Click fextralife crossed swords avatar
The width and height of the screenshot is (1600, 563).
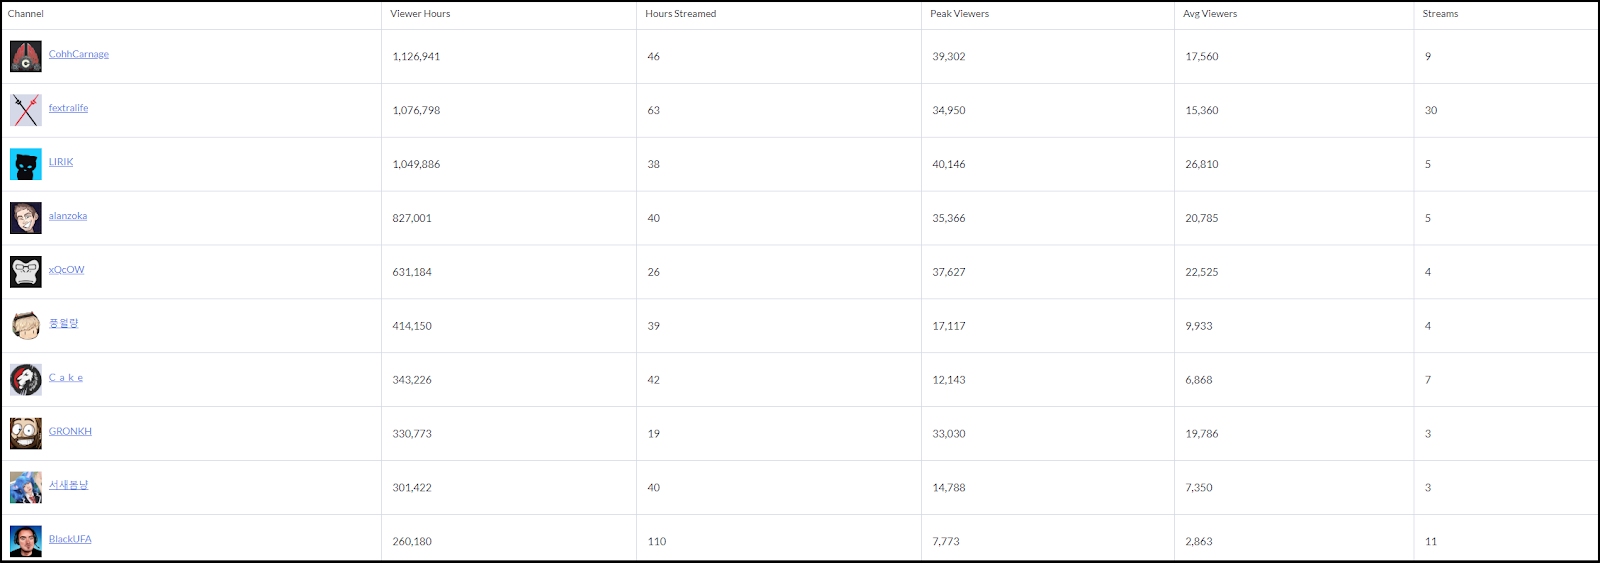click(26, 110)
